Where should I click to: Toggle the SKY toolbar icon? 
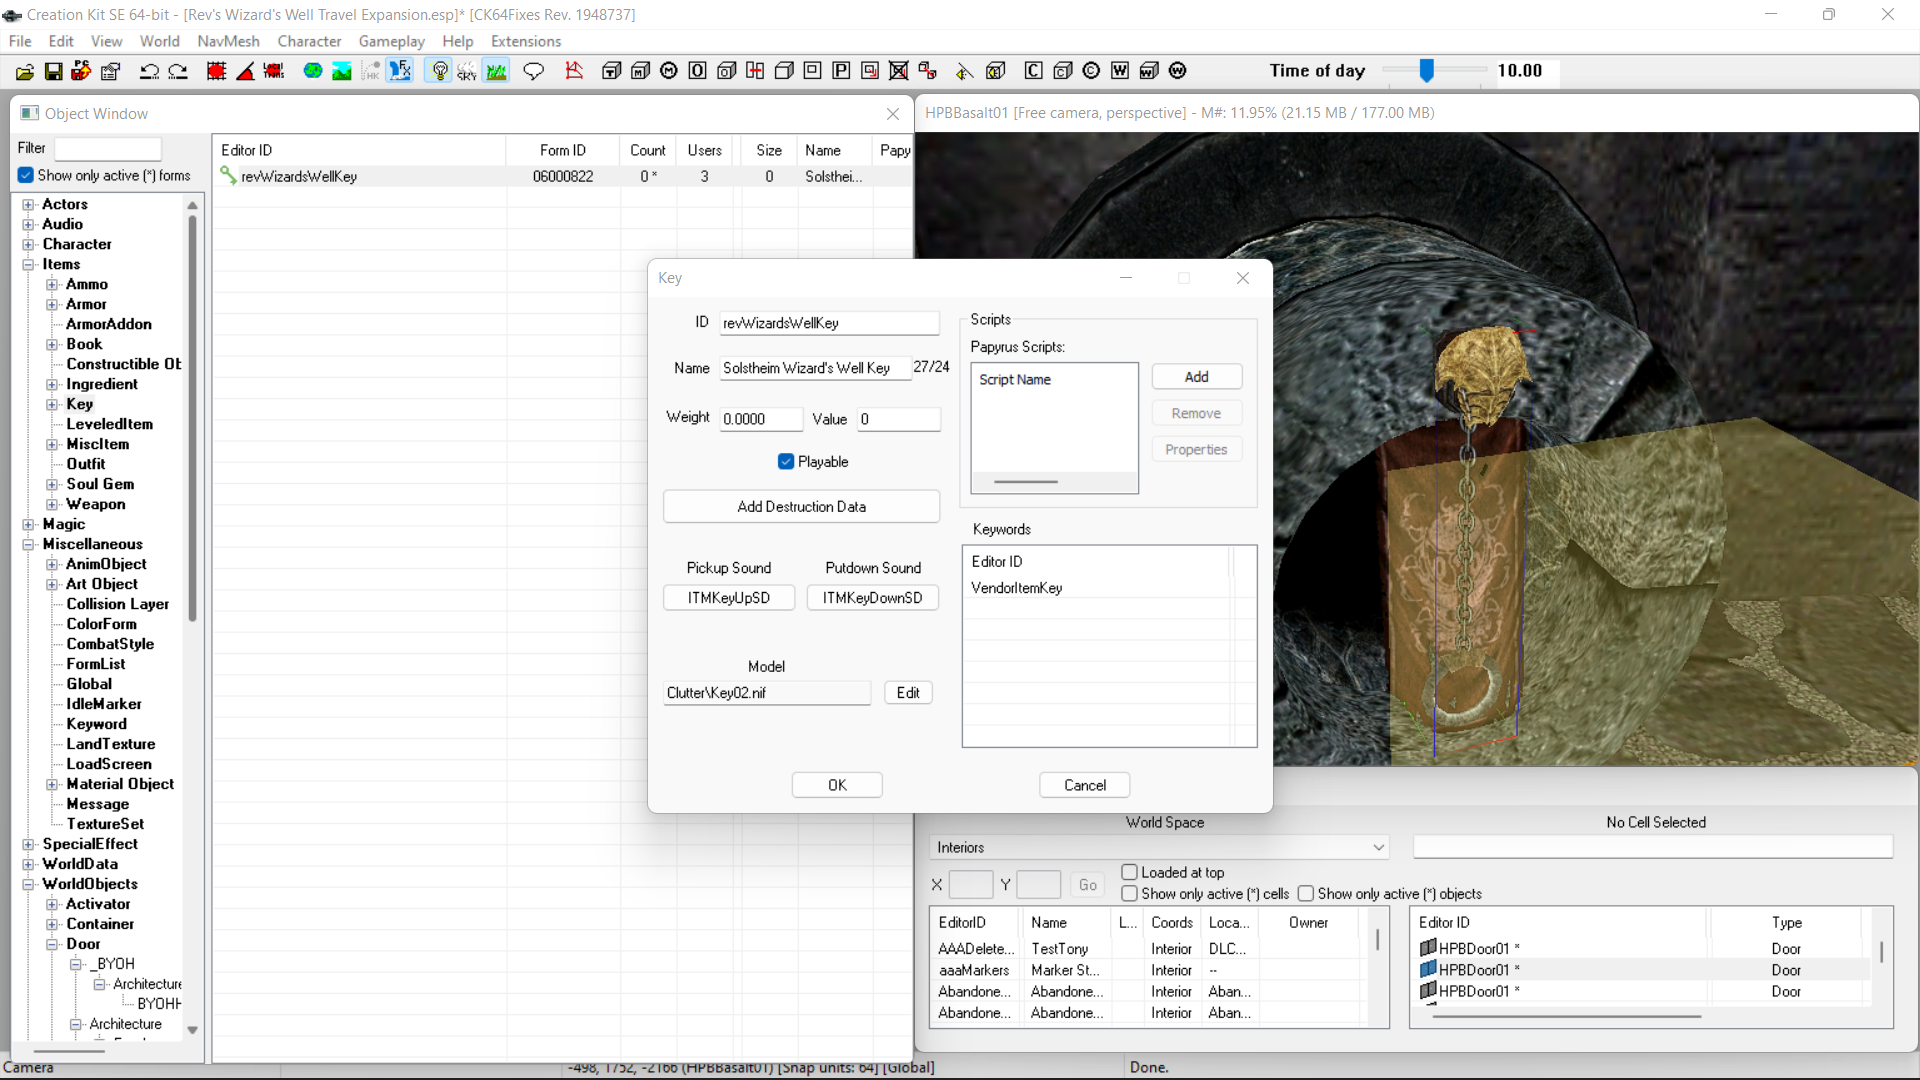pos(467,71)
